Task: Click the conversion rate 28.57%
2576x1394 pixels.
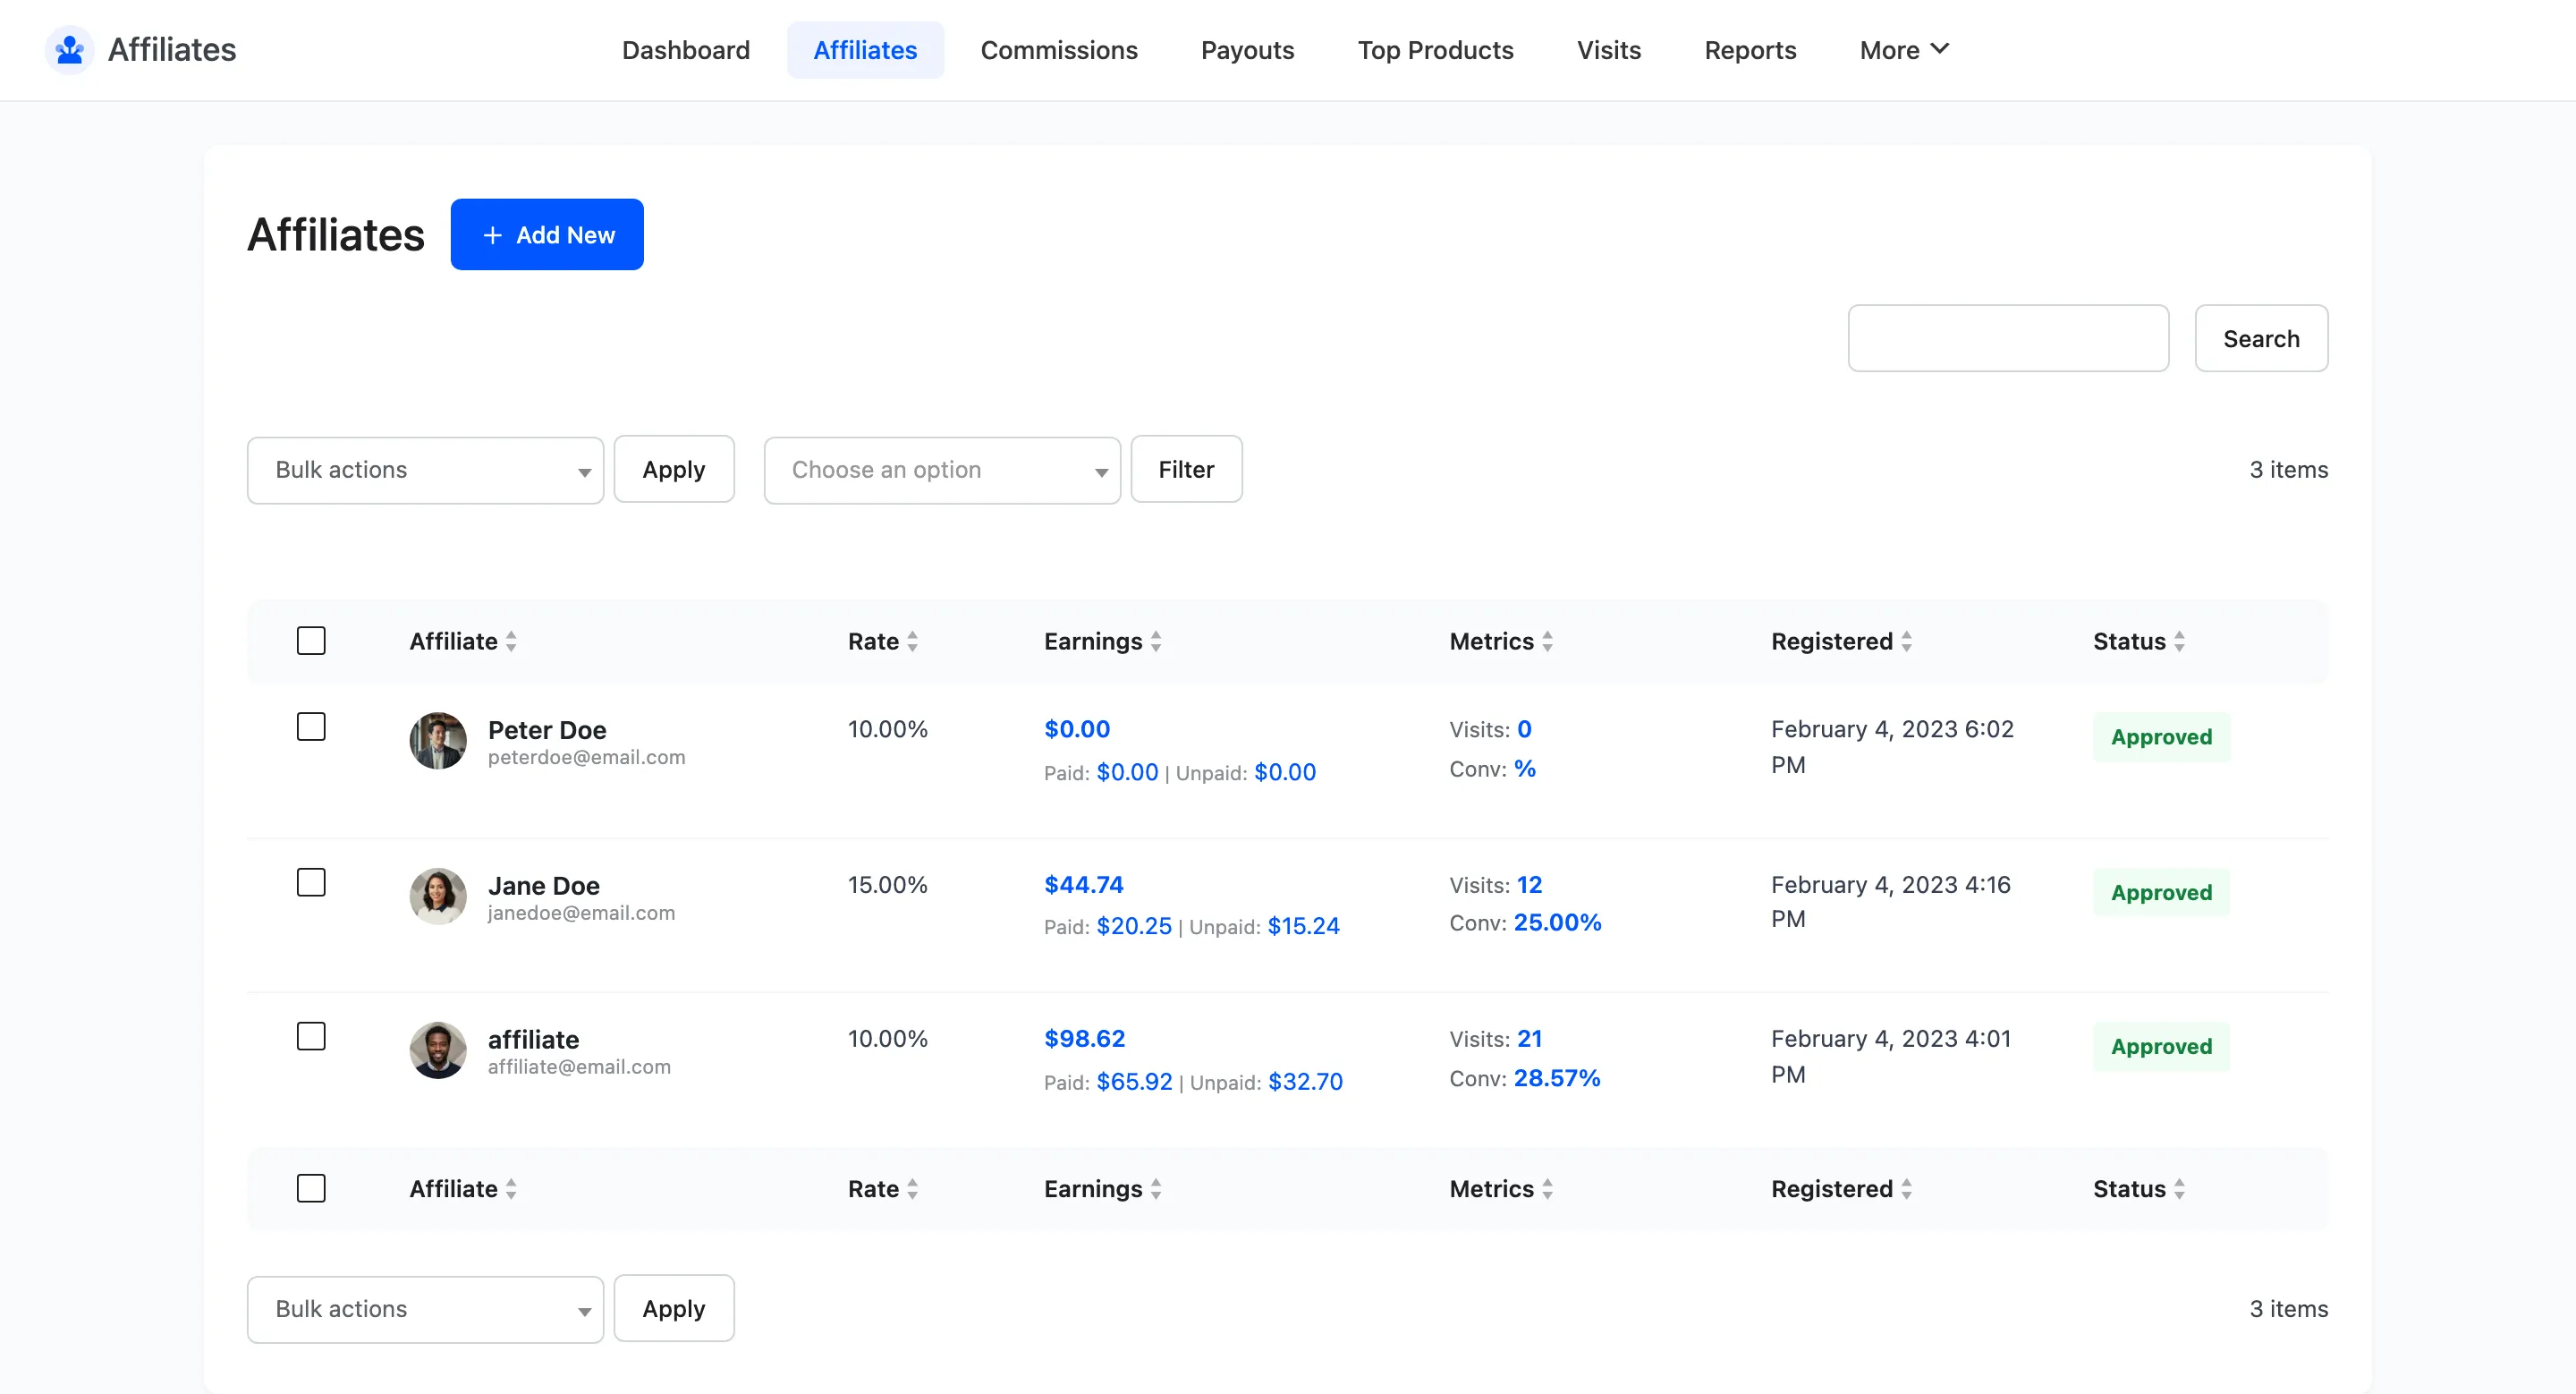Action: click(x=1557, y=1078)
